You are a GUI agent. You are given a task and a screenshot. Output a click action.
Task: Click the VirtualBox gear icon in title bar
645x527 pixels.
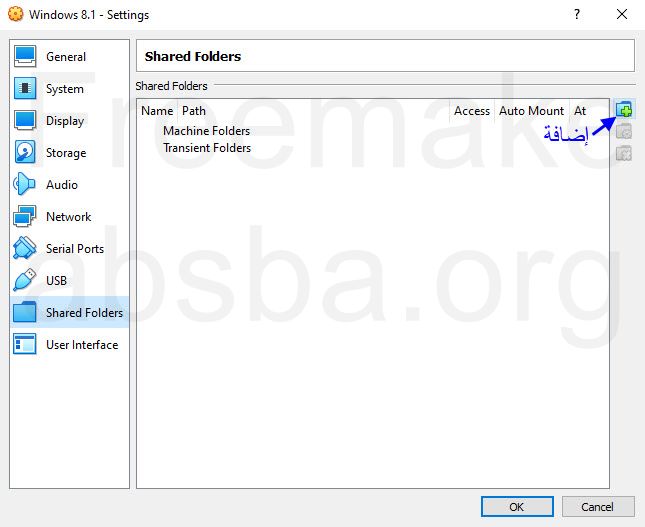tap(16, 14)
